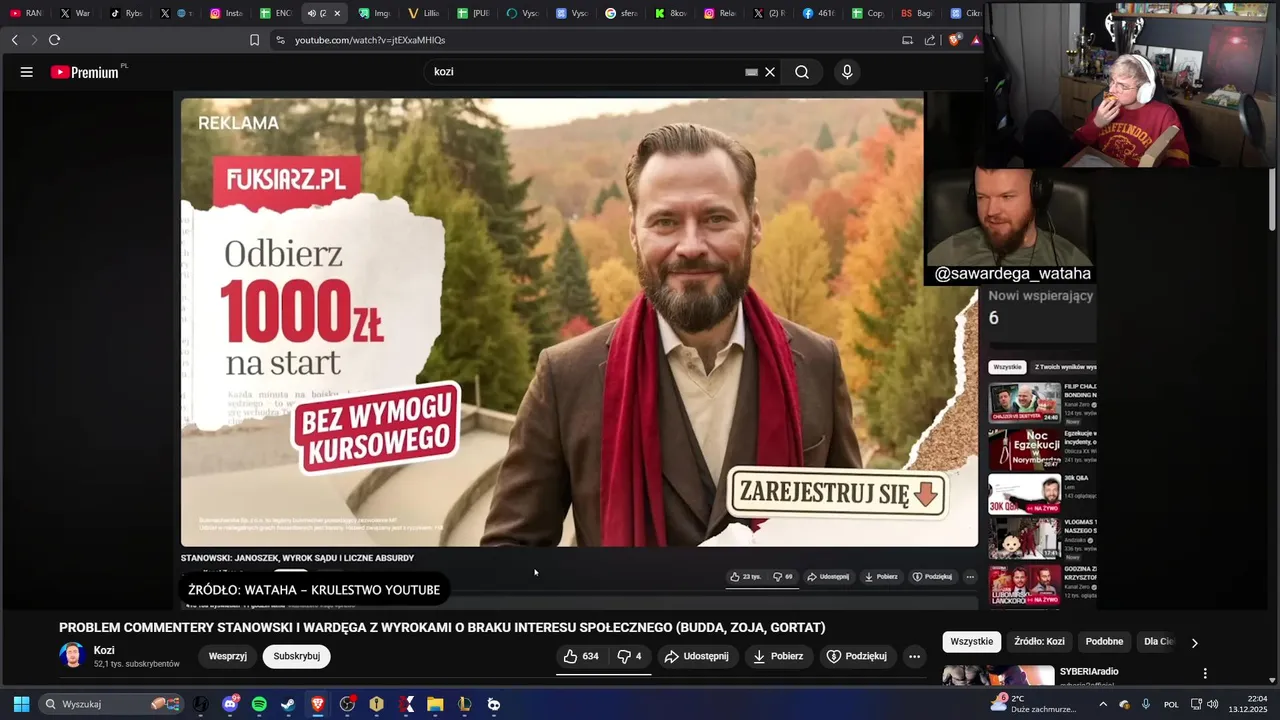
Task: Clear the search text with the X icon
Action: (x=770, y=72)
